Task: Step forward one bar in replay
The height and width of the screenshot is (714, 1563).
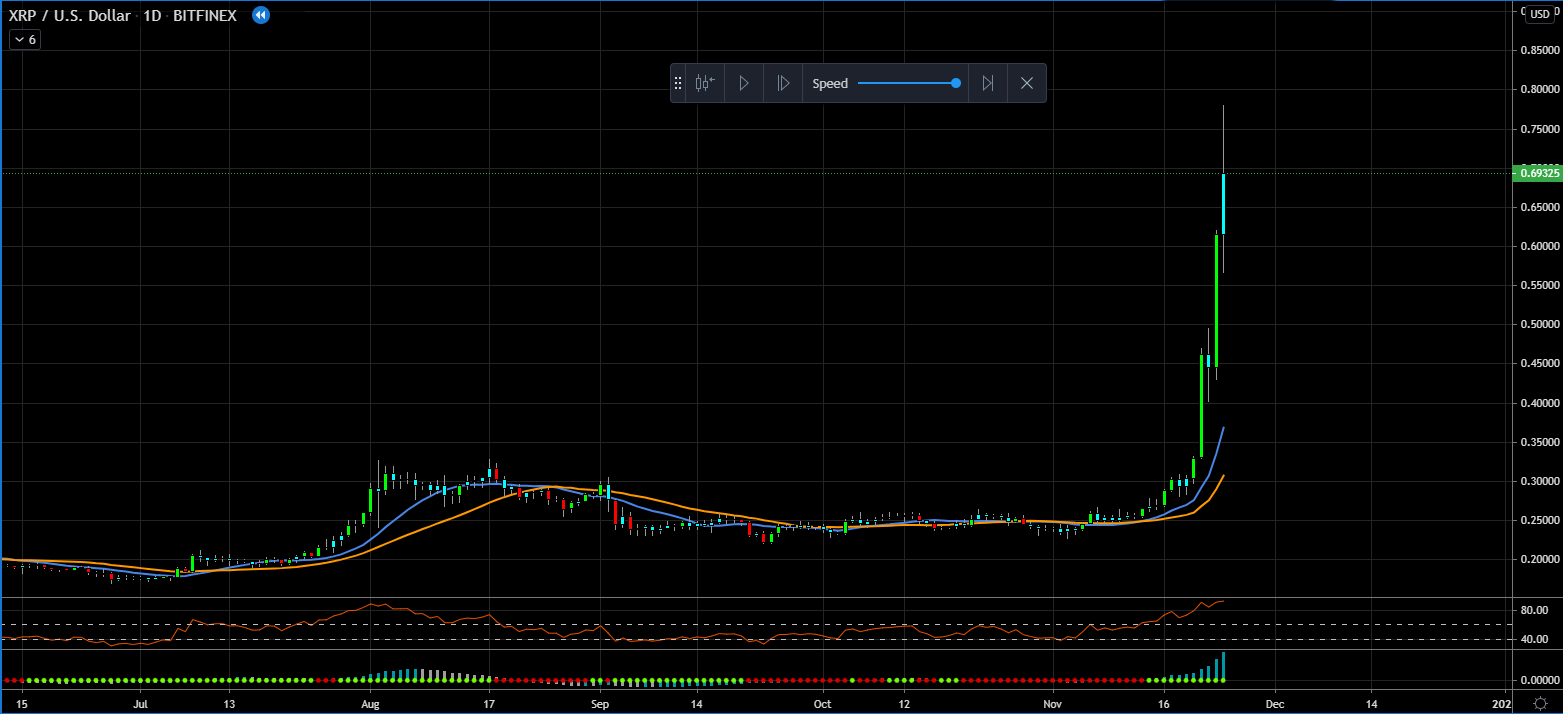Action: 783,84
